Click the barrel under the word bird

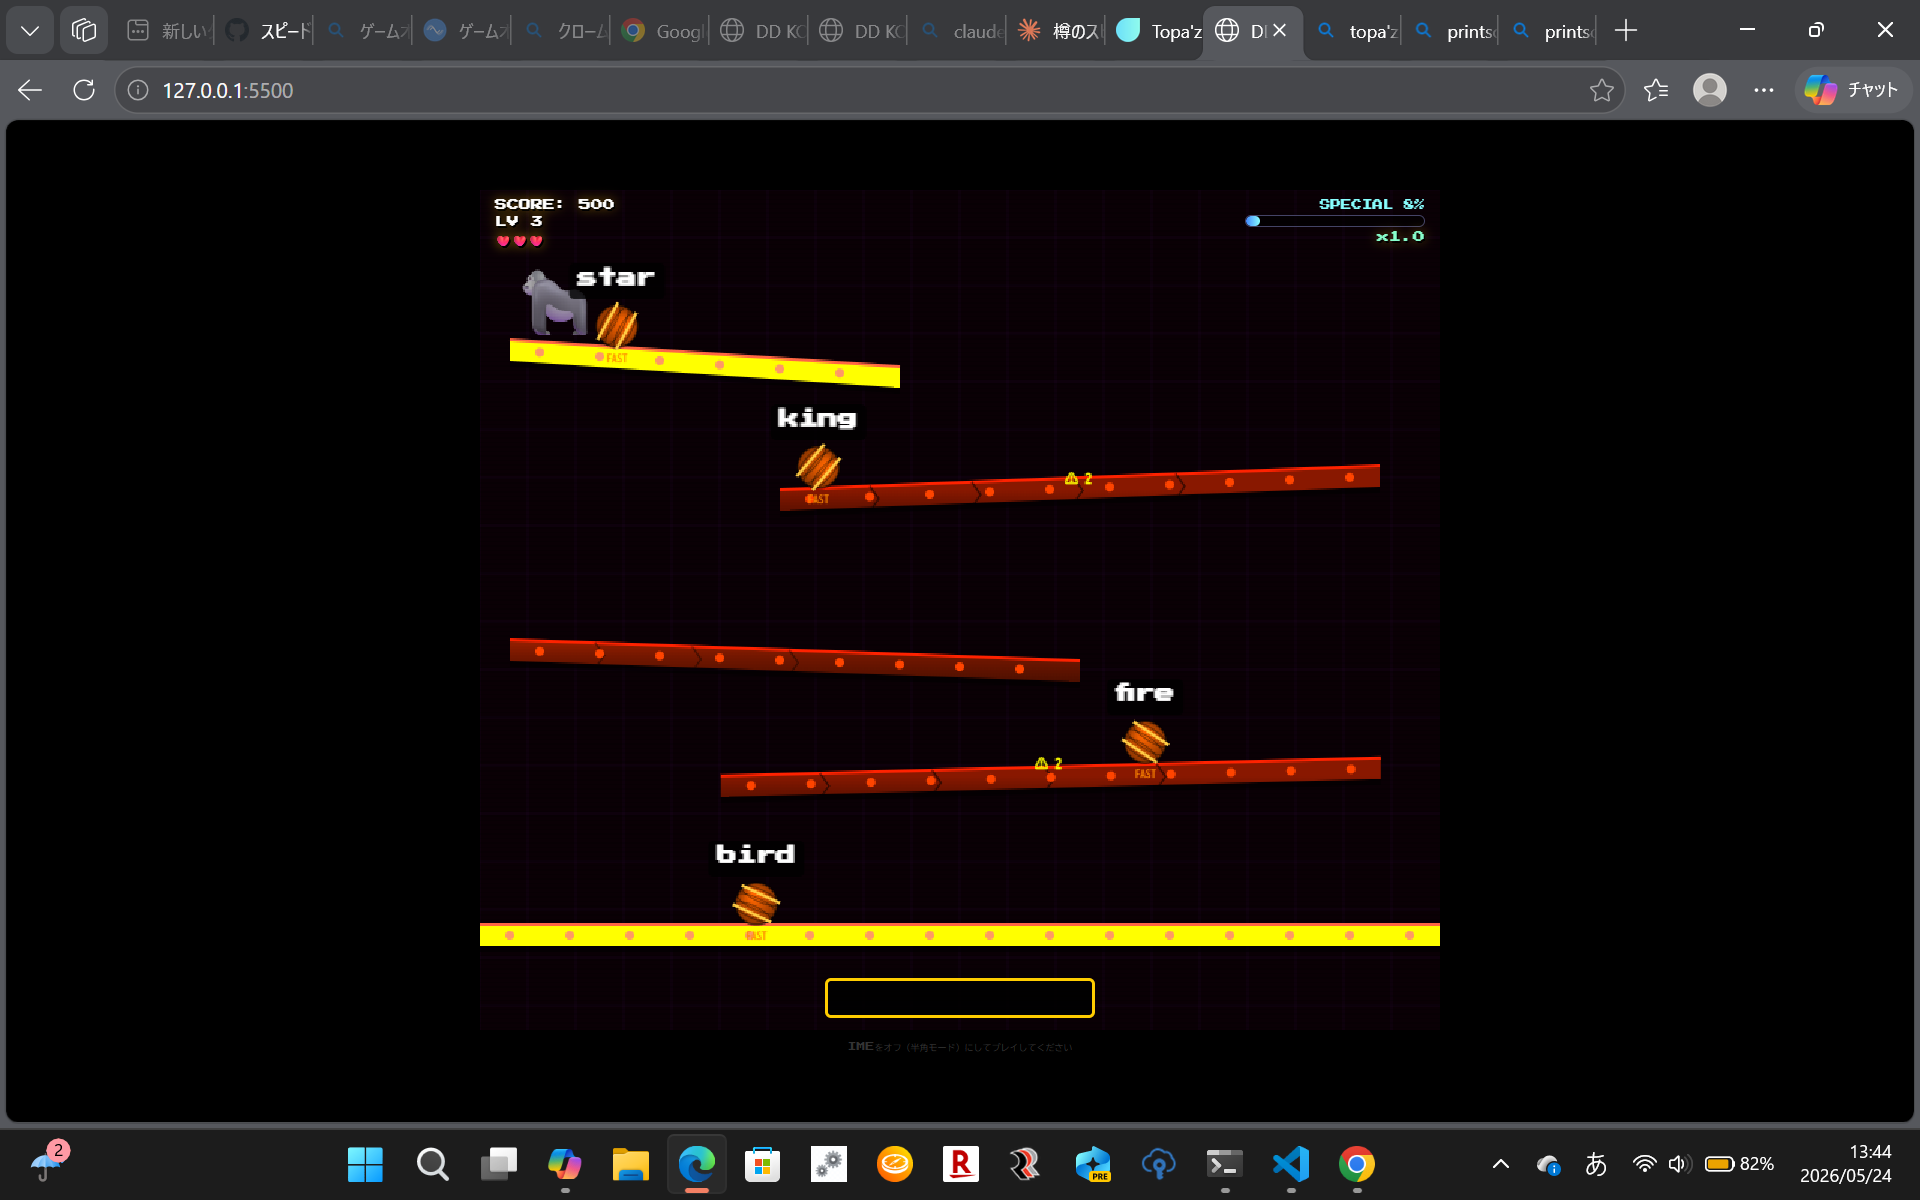tap(756, 903)
